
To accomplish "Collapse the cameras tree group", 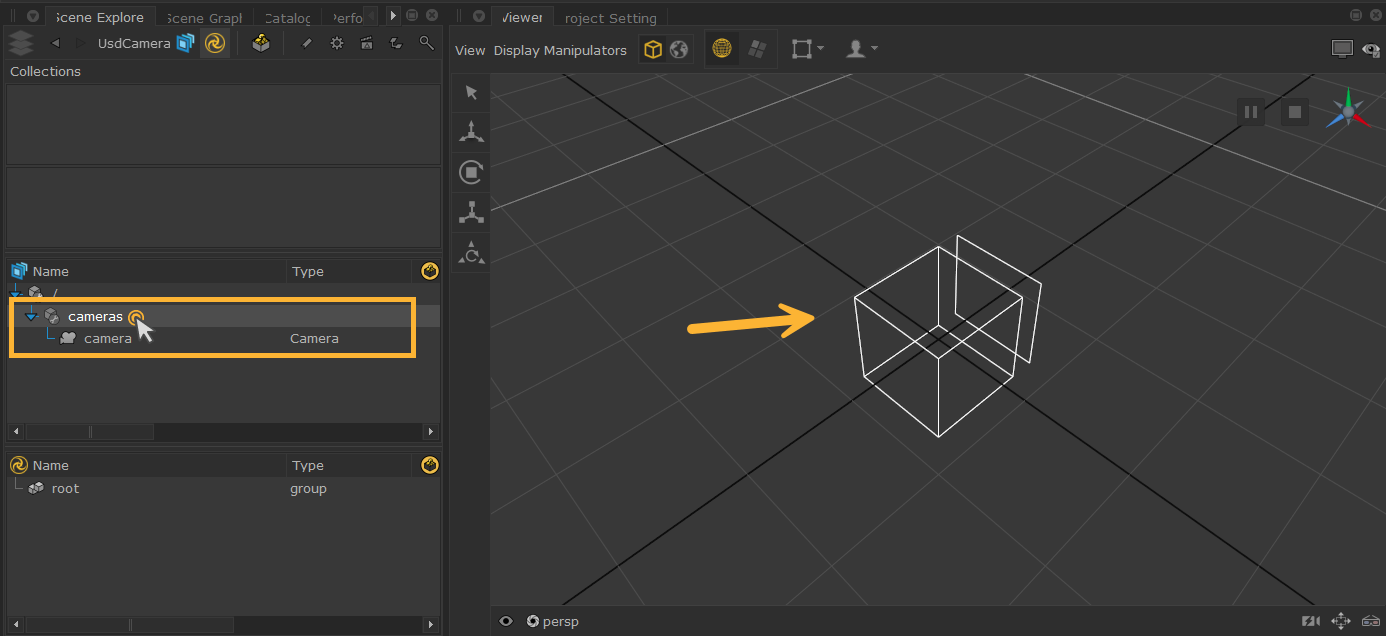I will click(31, 317).
